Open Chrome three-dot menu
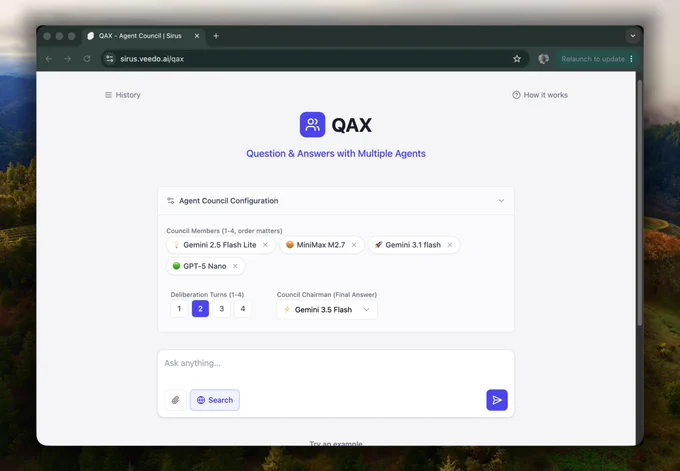Viewport: 680px width, 471px height. click(631, 59)
